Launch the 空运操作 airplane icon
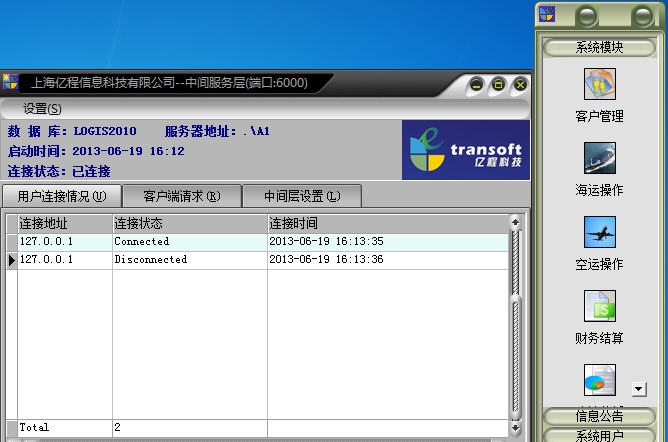668x442 pixels. pos(599,232)
